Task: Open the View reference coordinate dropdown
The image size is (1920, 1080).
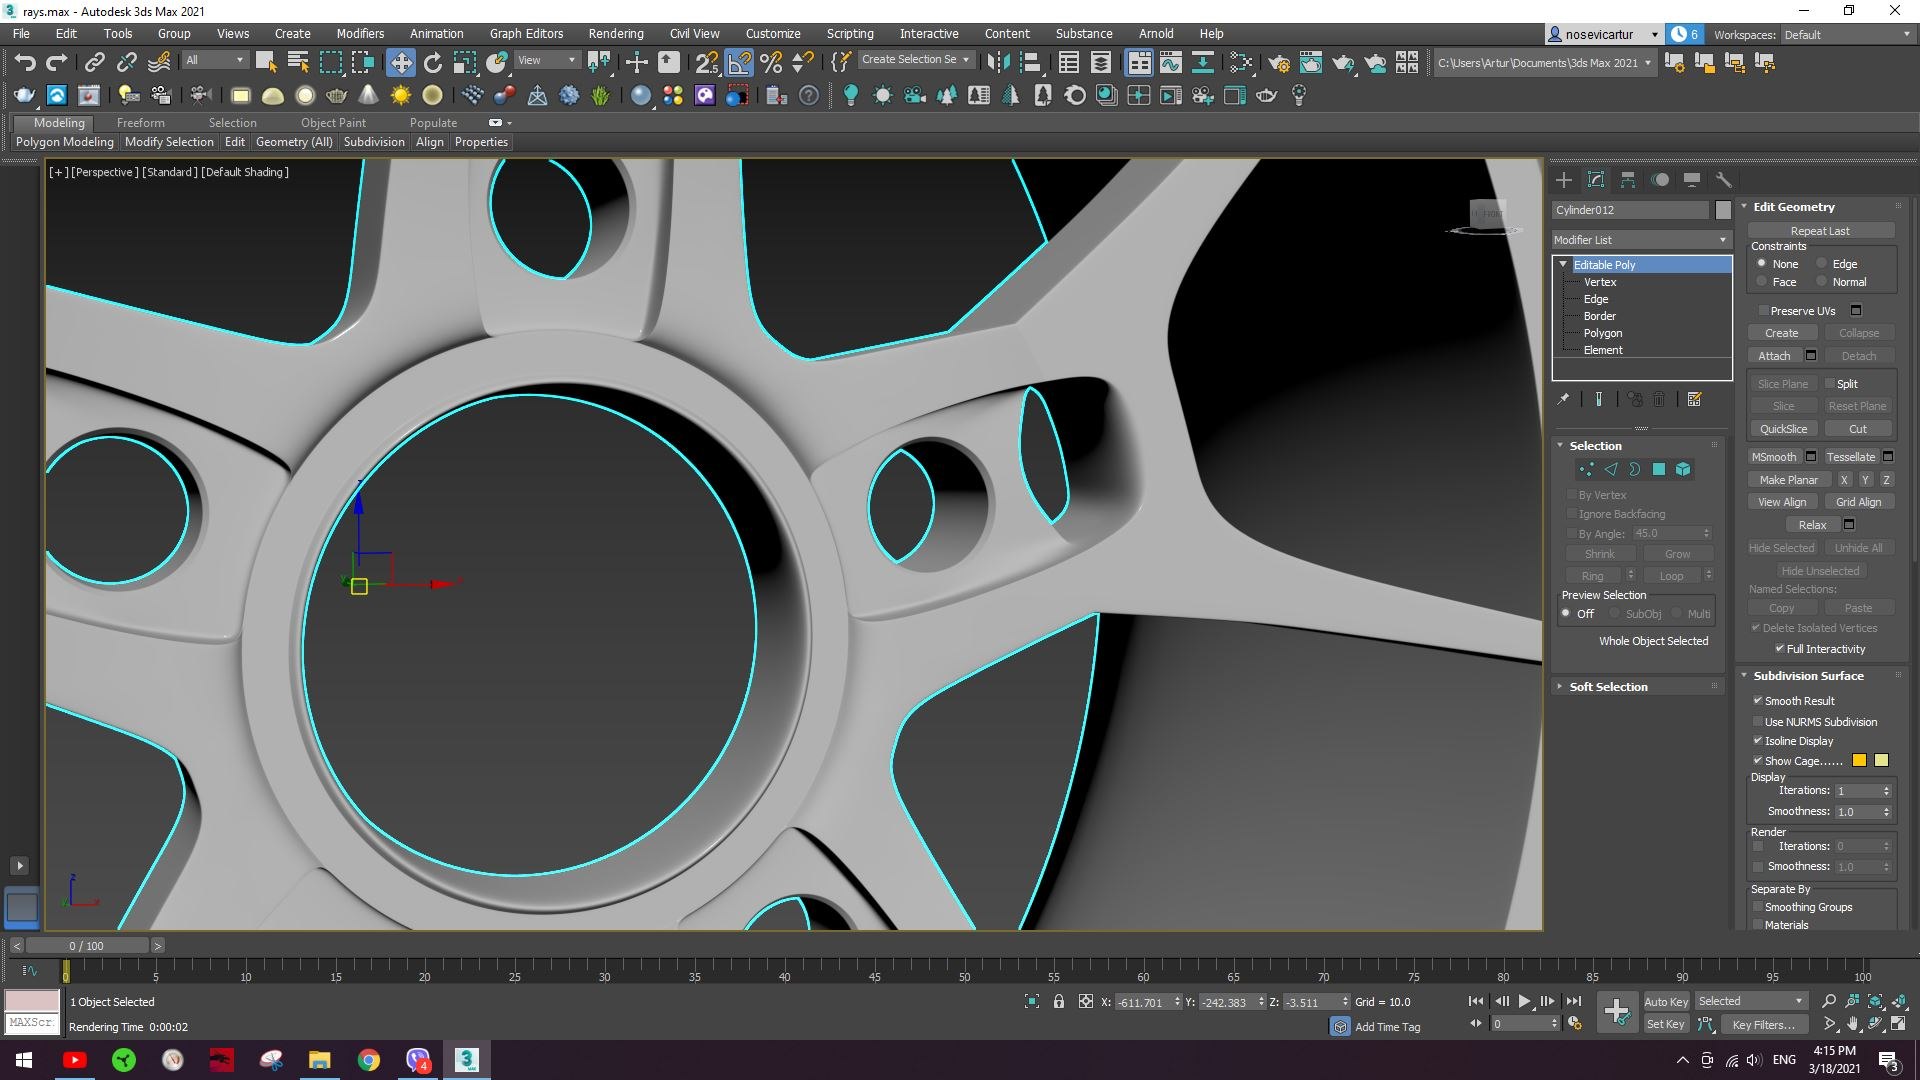Action: click(546, 60)
